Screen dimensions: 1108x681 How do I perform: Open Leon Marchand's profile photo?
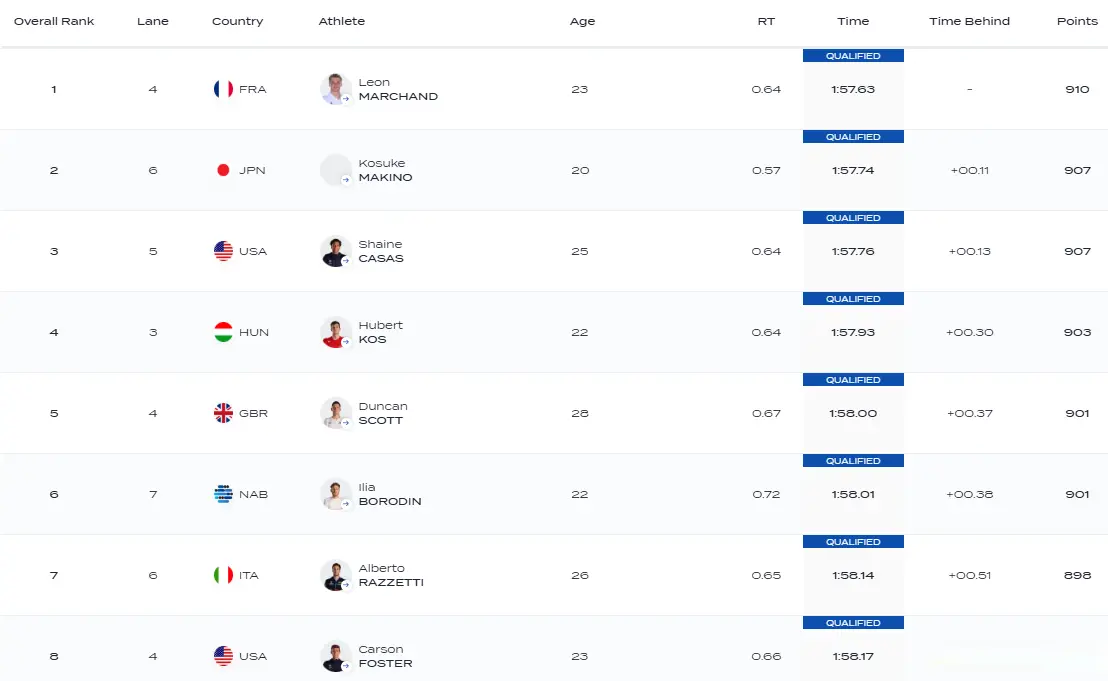[x=335, y=89]
